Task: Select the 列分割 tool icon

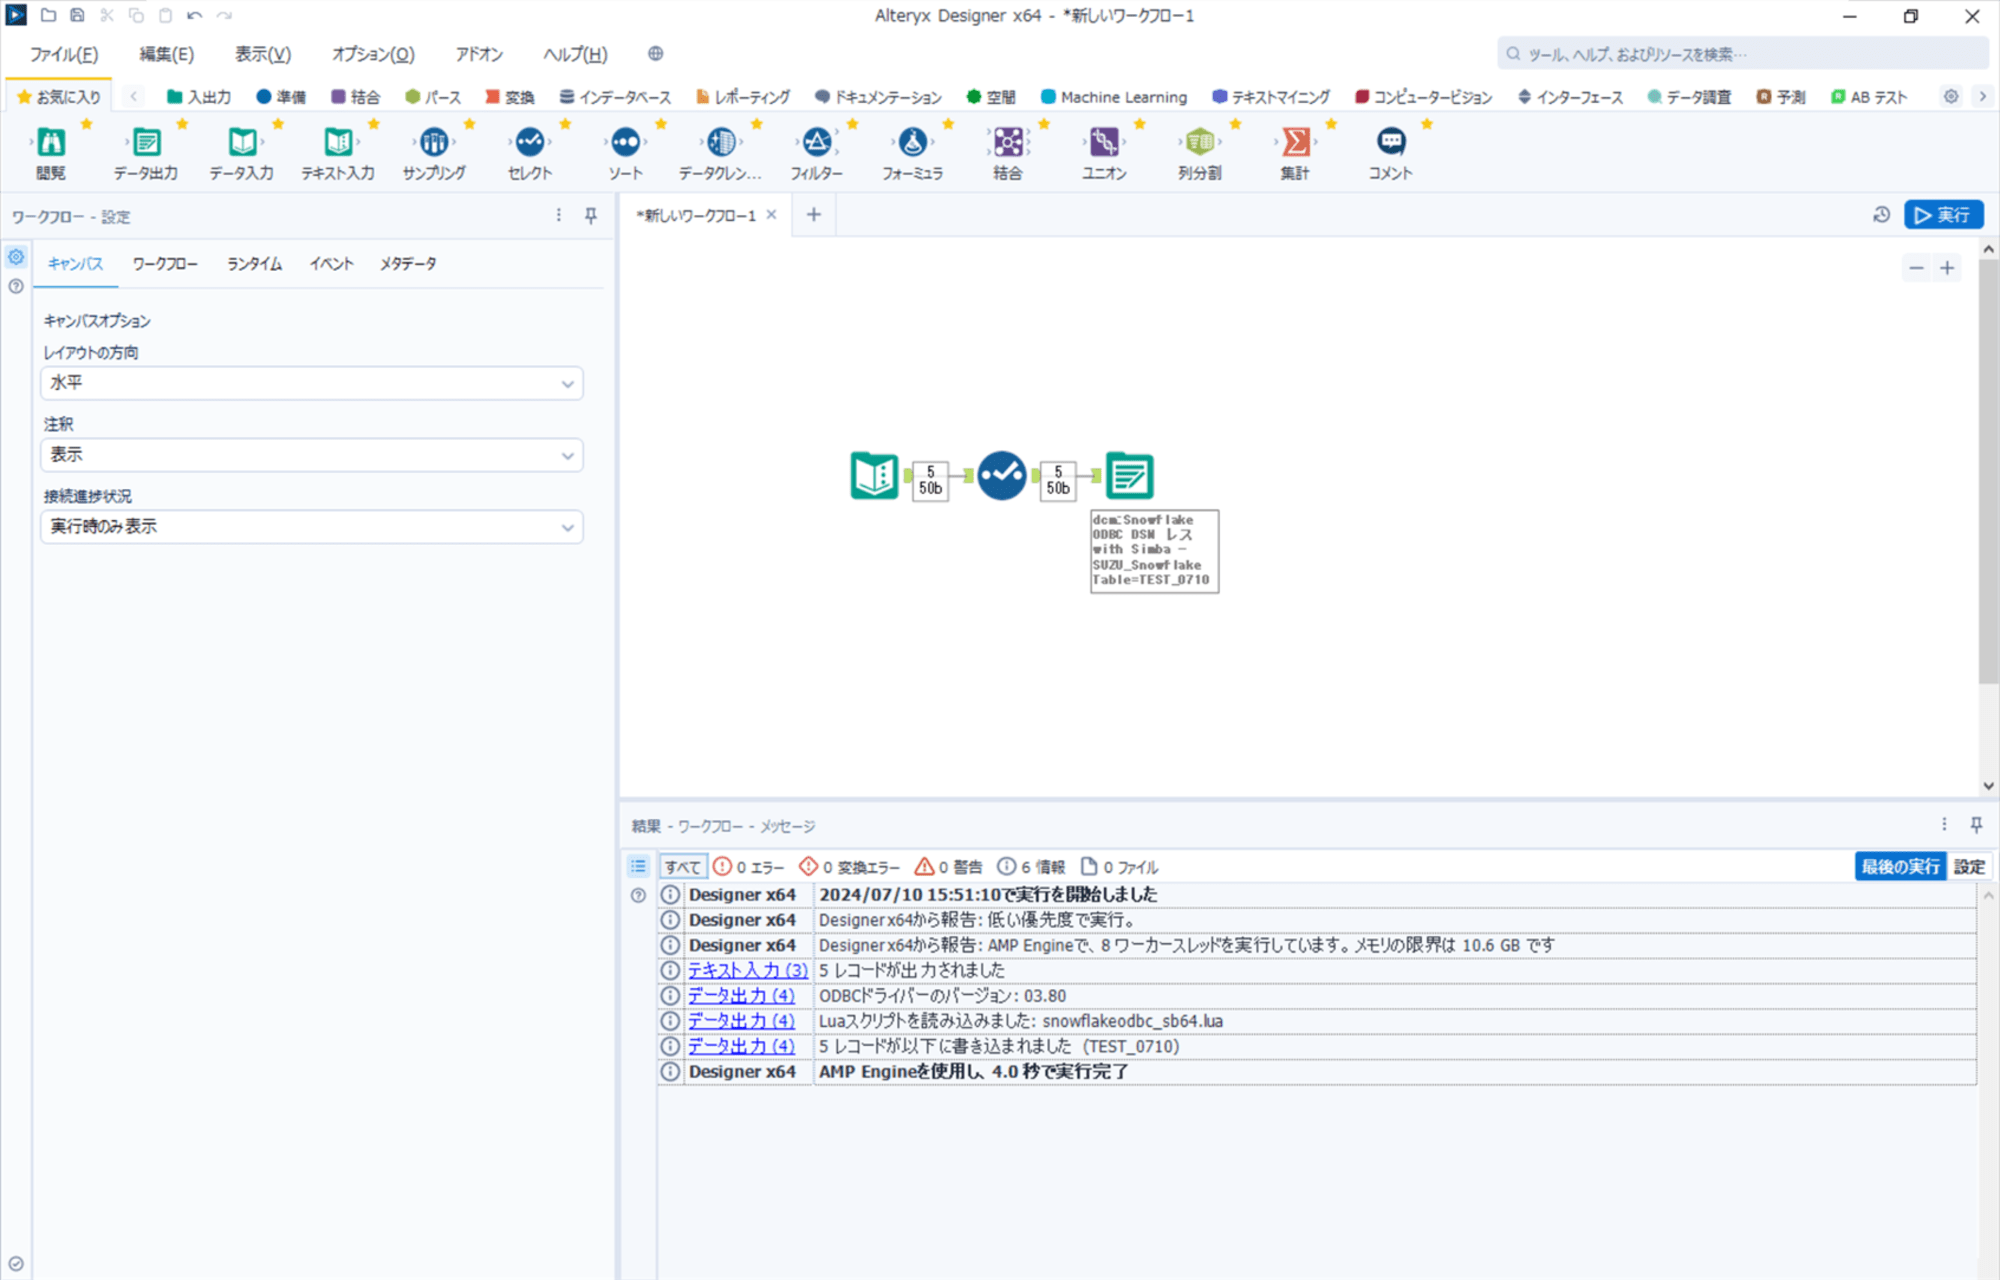Action: coord(1200,142)
